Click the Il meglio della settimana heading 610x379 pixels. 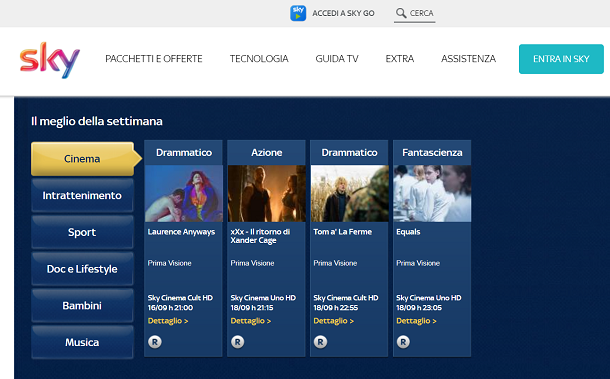click(97, 121)
